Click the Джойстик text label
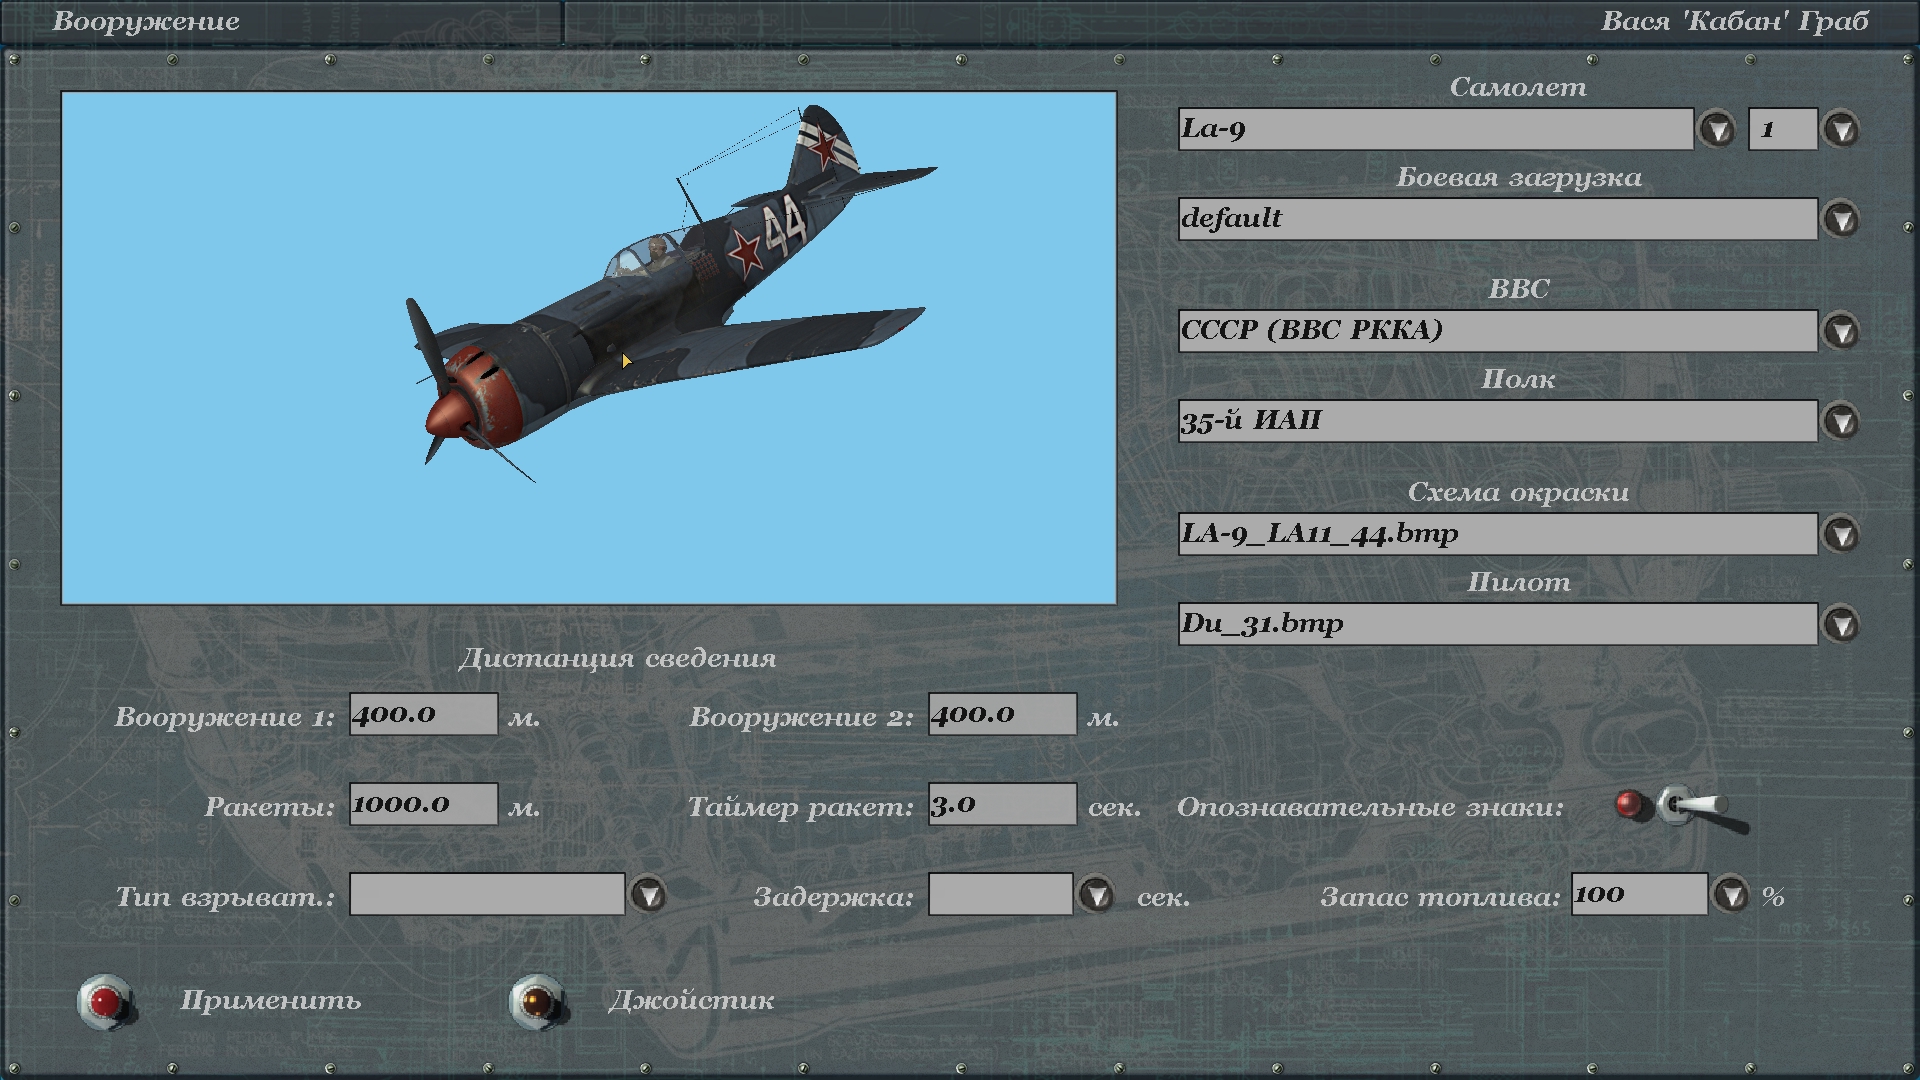 click(691, 1001)
